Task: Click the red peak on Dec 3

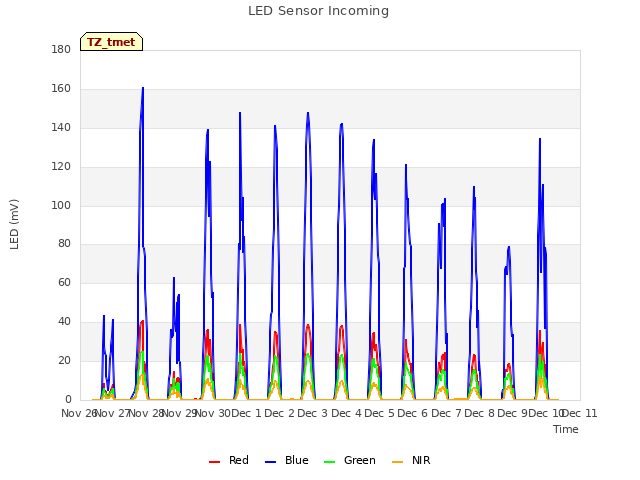Action: click(x=308, y=325)
